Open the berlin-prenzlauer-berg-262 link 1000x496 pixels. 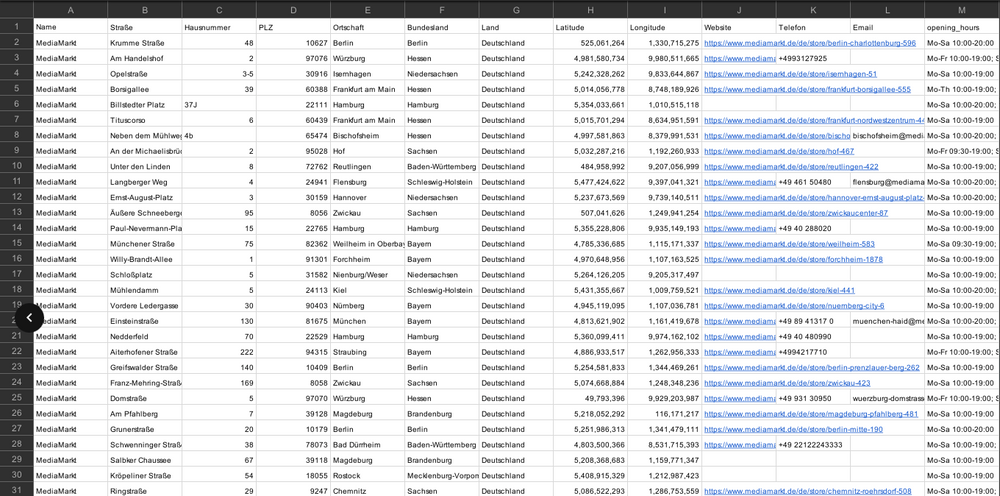pyautogui.click(x=812, y=367)
